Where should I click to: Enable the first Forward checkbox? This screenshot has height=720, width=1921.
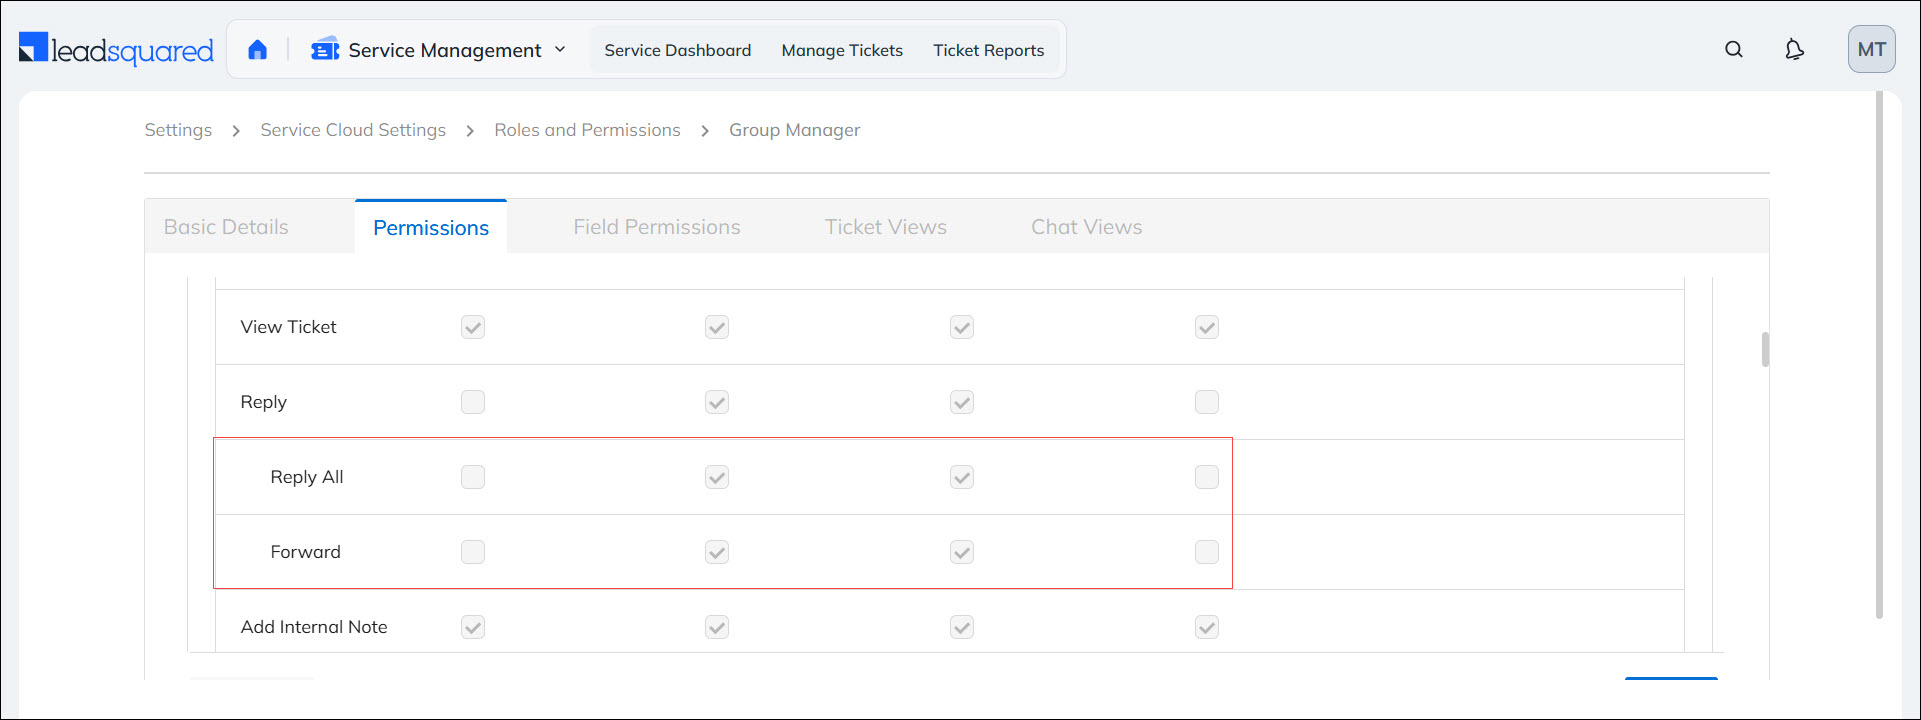tap(473, 552)
